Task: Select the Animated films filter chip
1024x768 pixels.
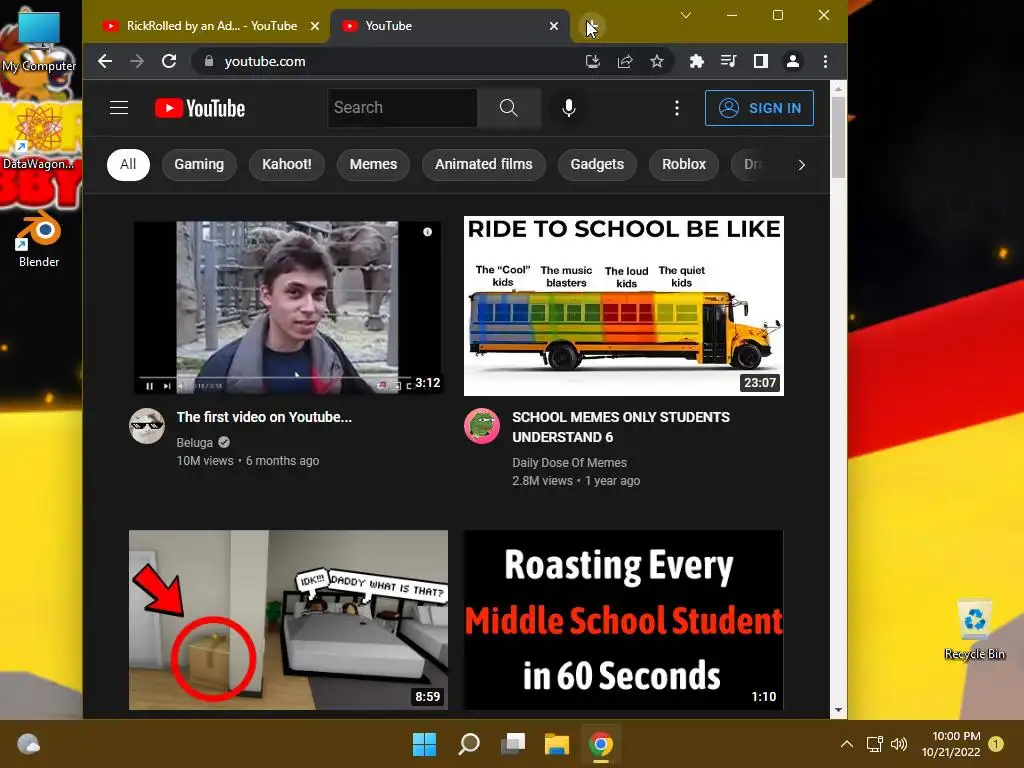Action: [x=484, y=165]
